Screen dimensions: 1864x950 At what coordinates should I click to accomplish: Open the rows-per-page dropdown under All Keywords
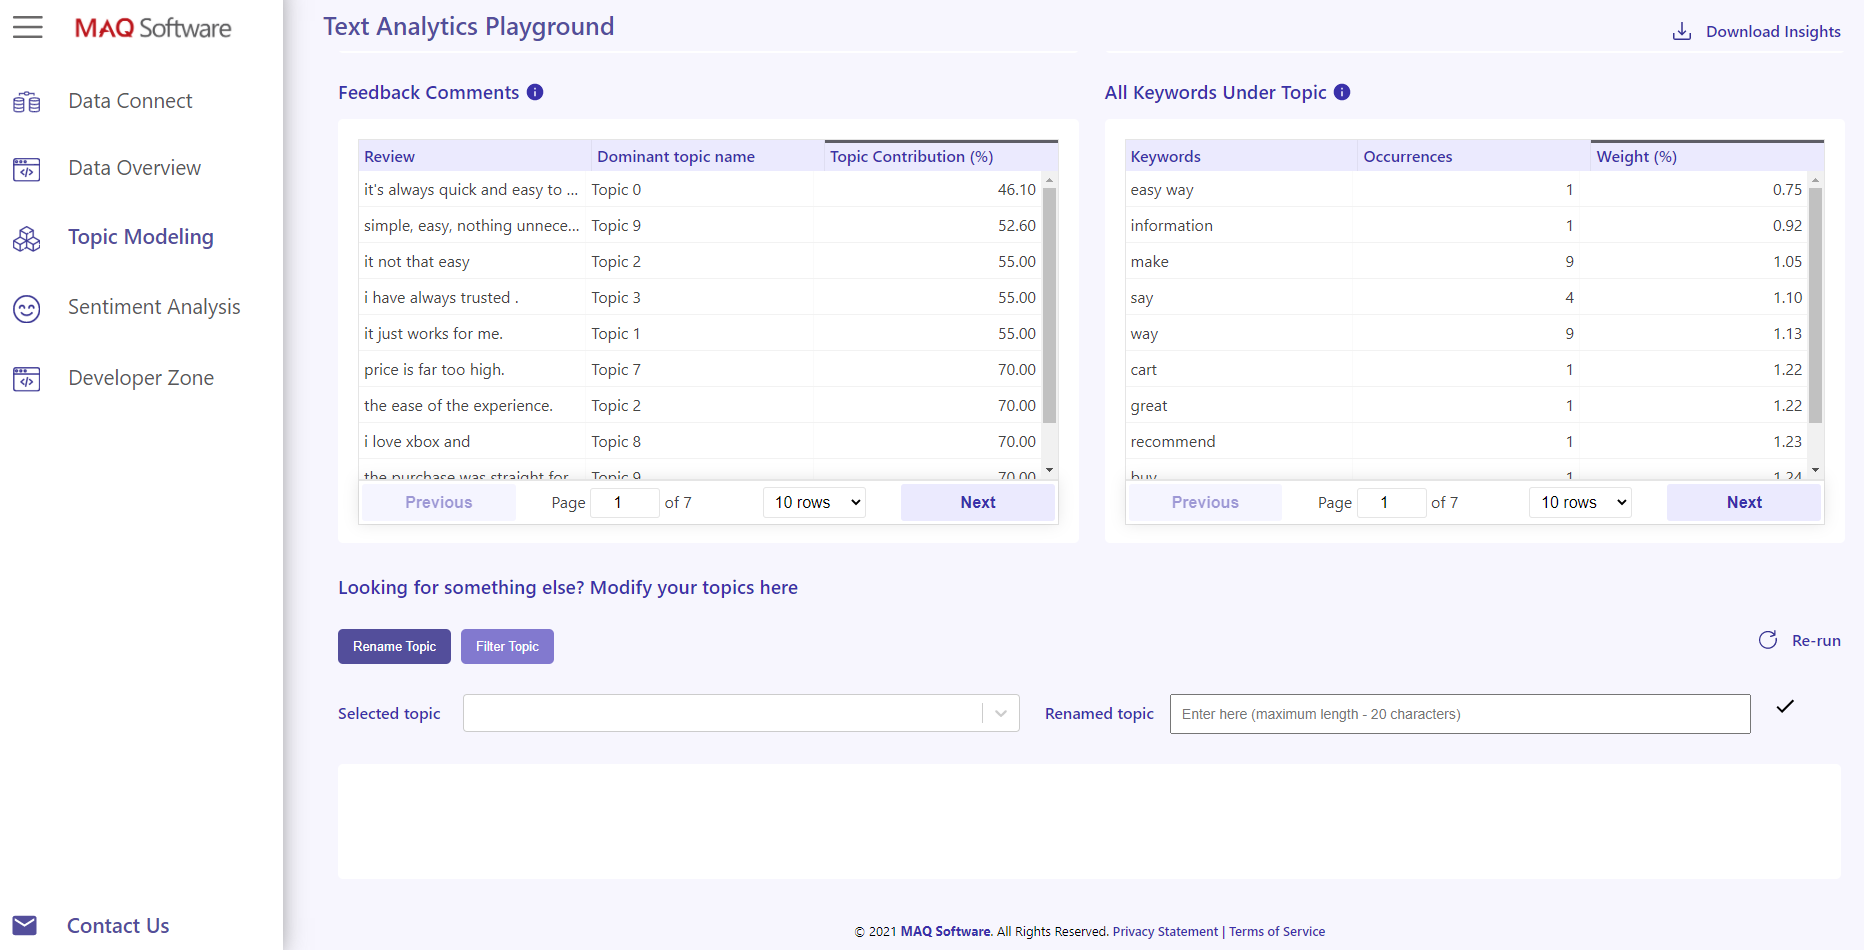click(x=1580, y=502)
